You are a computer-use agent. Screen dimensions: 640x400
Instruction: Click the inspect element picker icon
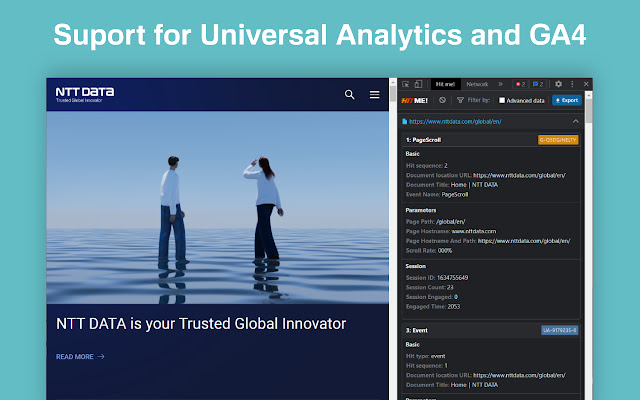click(405, 85)
